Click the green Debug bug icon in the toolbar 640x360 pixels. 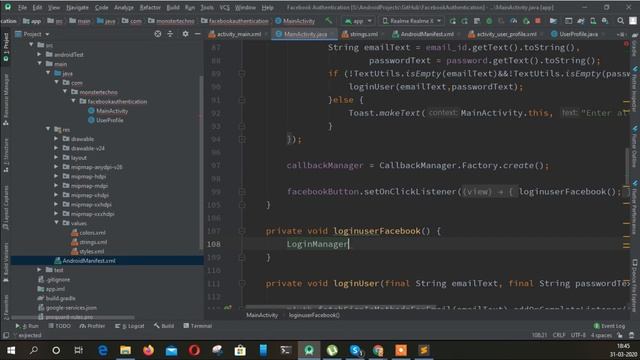tap(489, 21)
